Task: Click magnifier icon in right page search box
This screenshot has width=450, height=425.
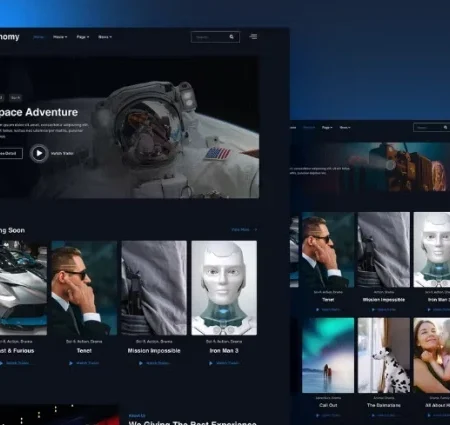Action: pos(445,127)
